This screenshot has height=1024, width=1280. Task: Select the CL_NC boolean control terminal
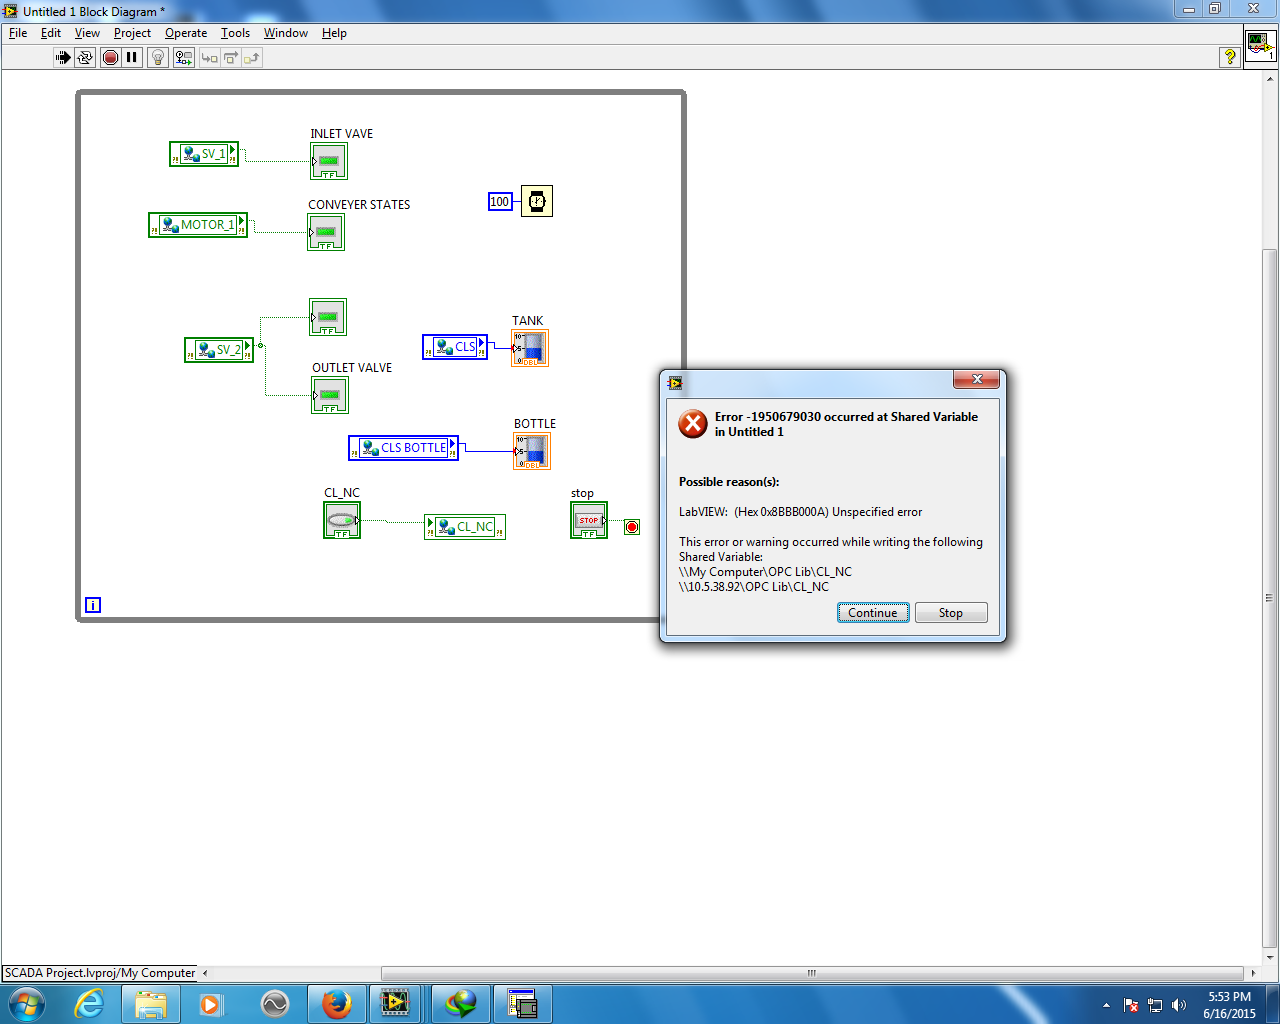342,520
